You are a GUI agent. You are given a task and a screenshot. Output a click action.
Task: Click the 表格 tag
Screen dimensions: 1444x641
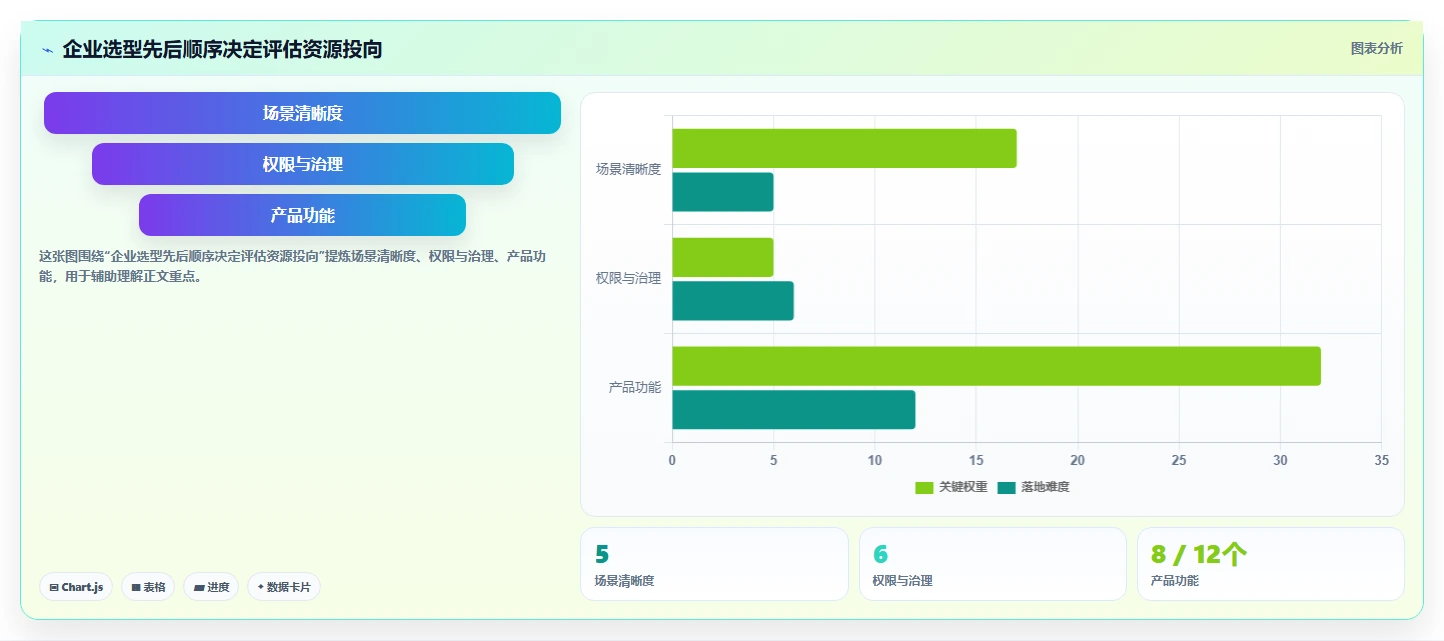(149, 587)
